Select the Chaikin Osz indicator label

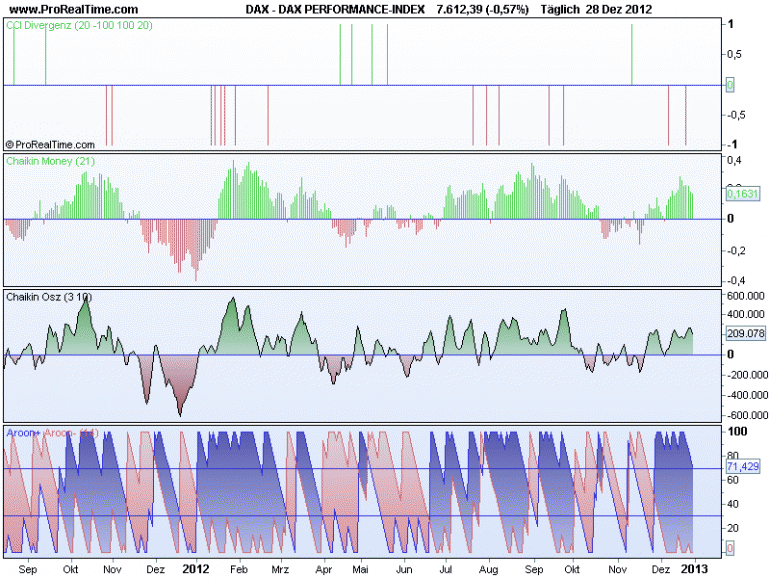point(49,297)
